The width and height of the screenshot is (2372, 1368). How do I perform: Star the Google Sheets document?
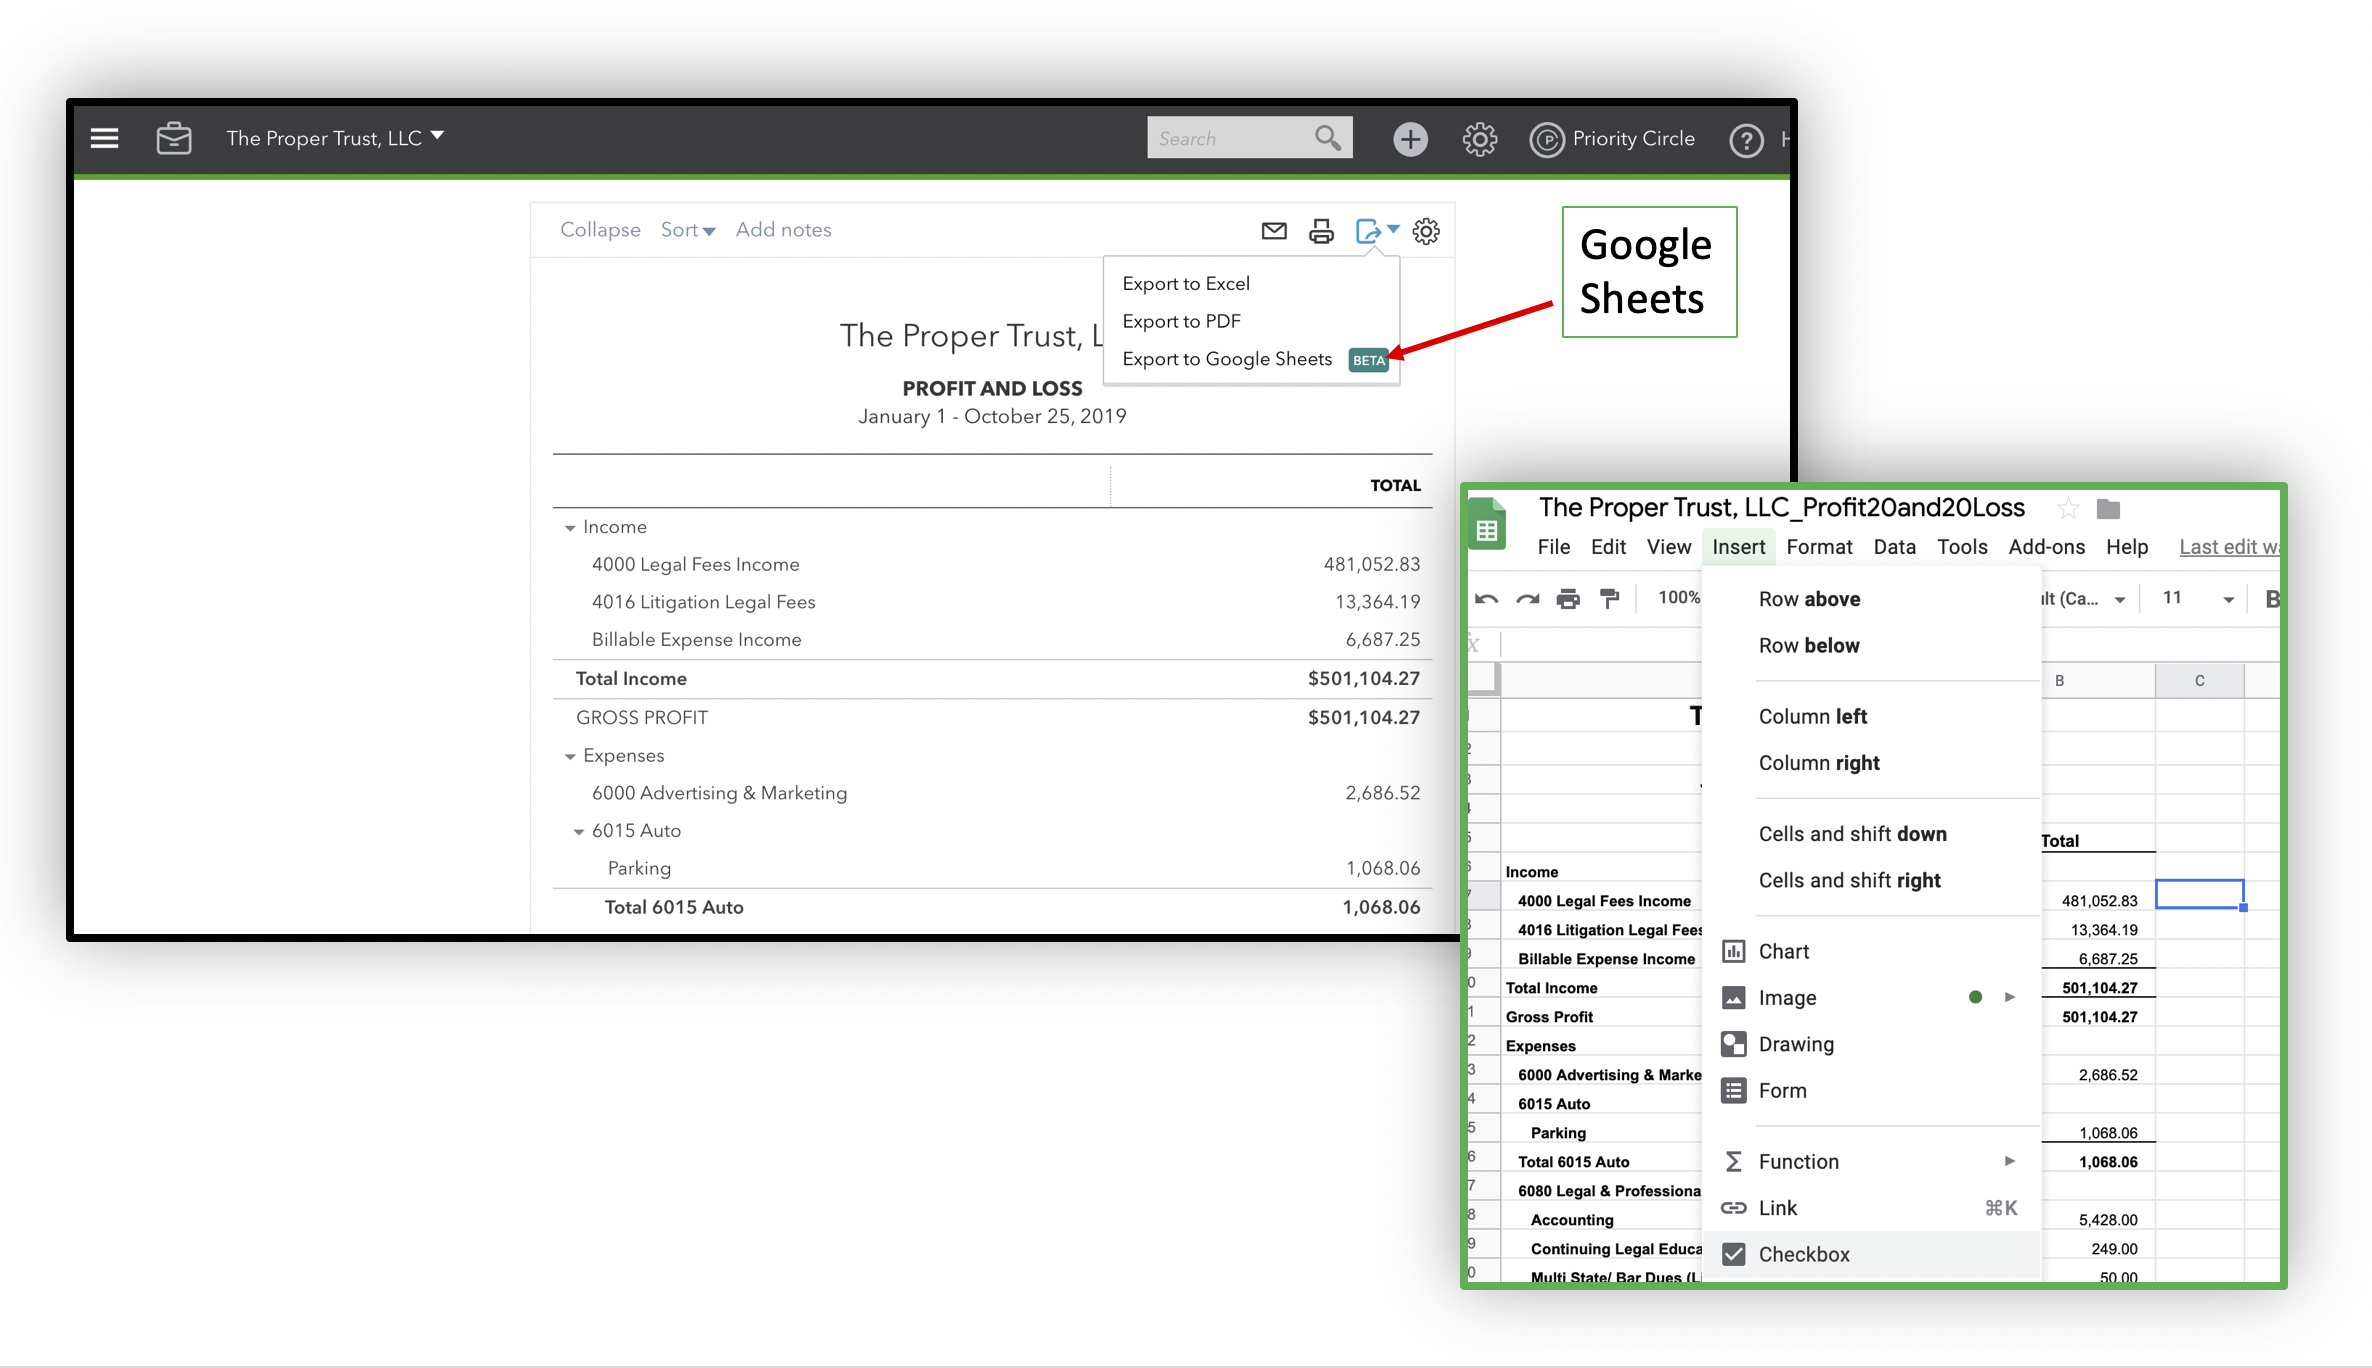[x=2068, y=509]
